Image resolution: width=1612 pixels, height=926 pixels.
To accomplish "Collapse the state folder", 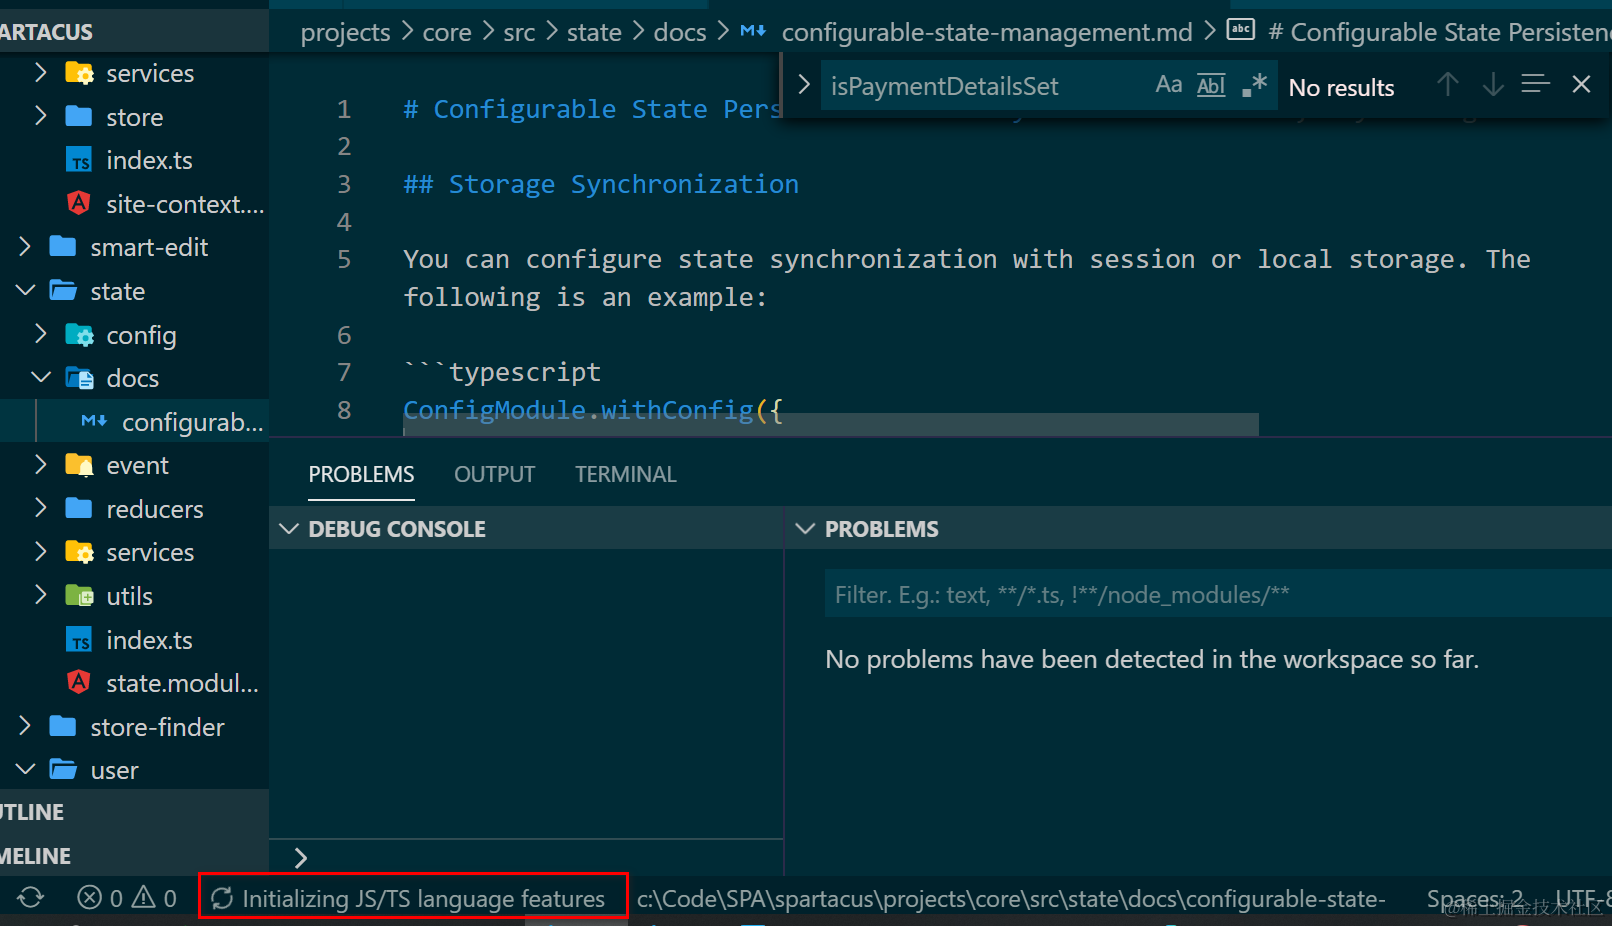I will [x=25, y=290].
